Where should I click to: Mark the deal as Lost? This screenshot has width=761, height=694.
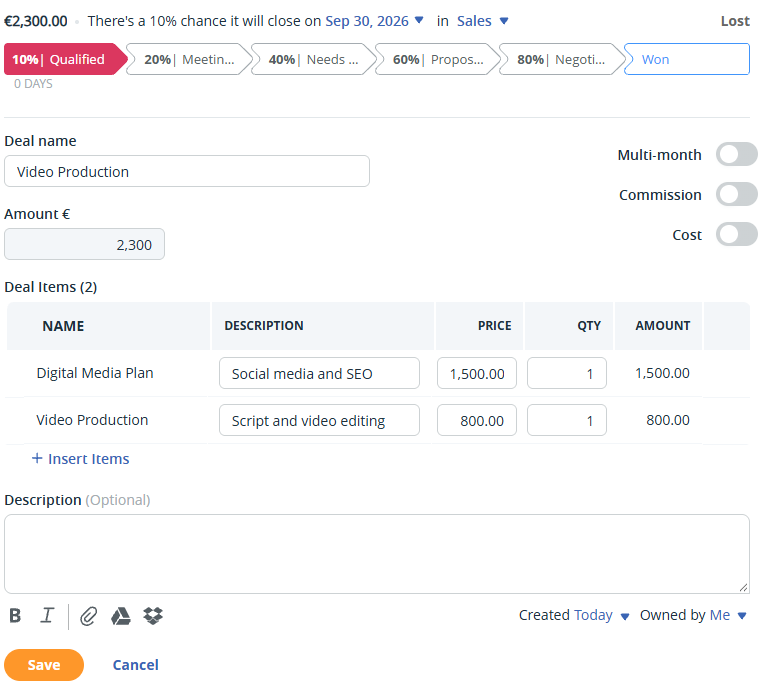[735, 21]
